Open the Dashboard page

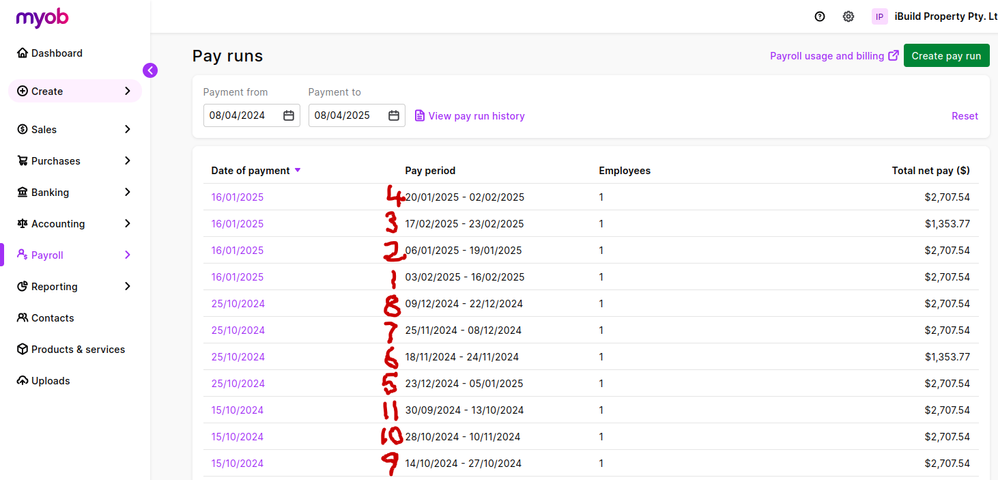pyautogui.click(x=56, y=53)
